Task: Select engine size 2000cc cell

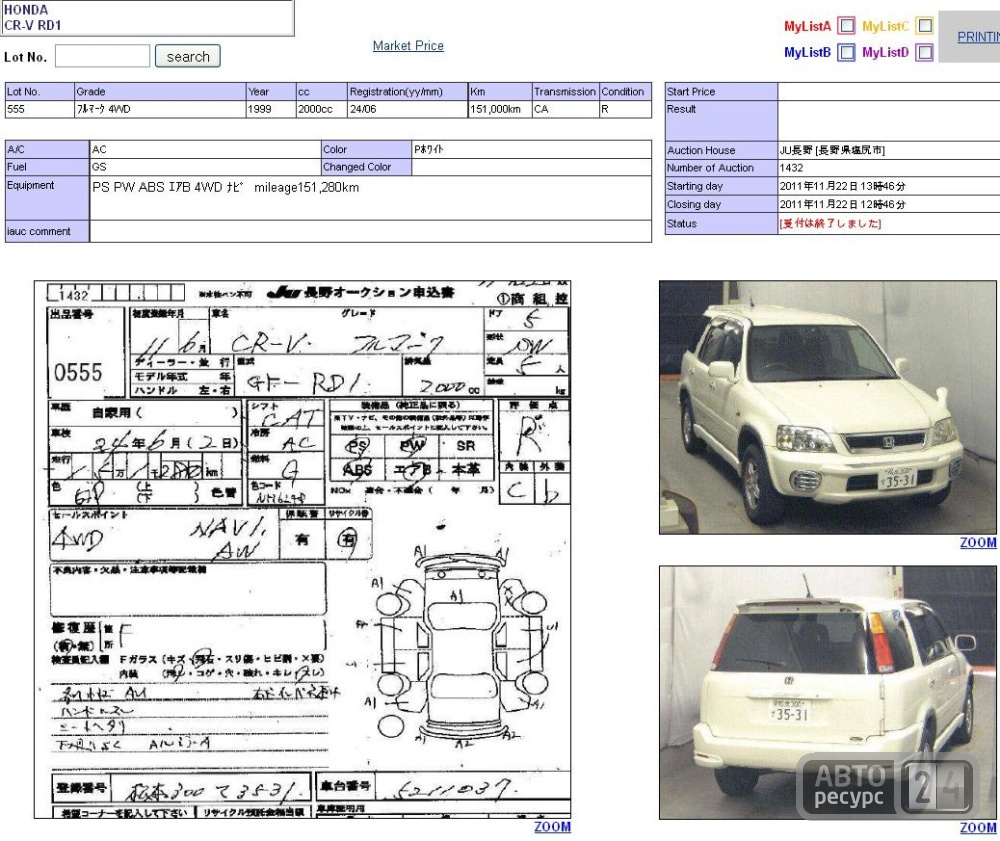Action: click(x=322, y=109)
